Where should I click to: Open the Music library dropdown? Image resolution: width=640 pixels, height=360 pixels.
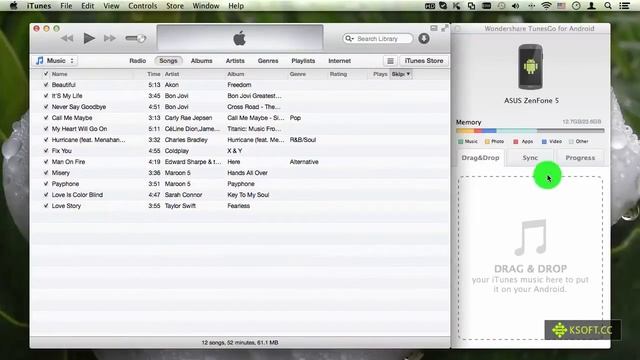(55, 61)
